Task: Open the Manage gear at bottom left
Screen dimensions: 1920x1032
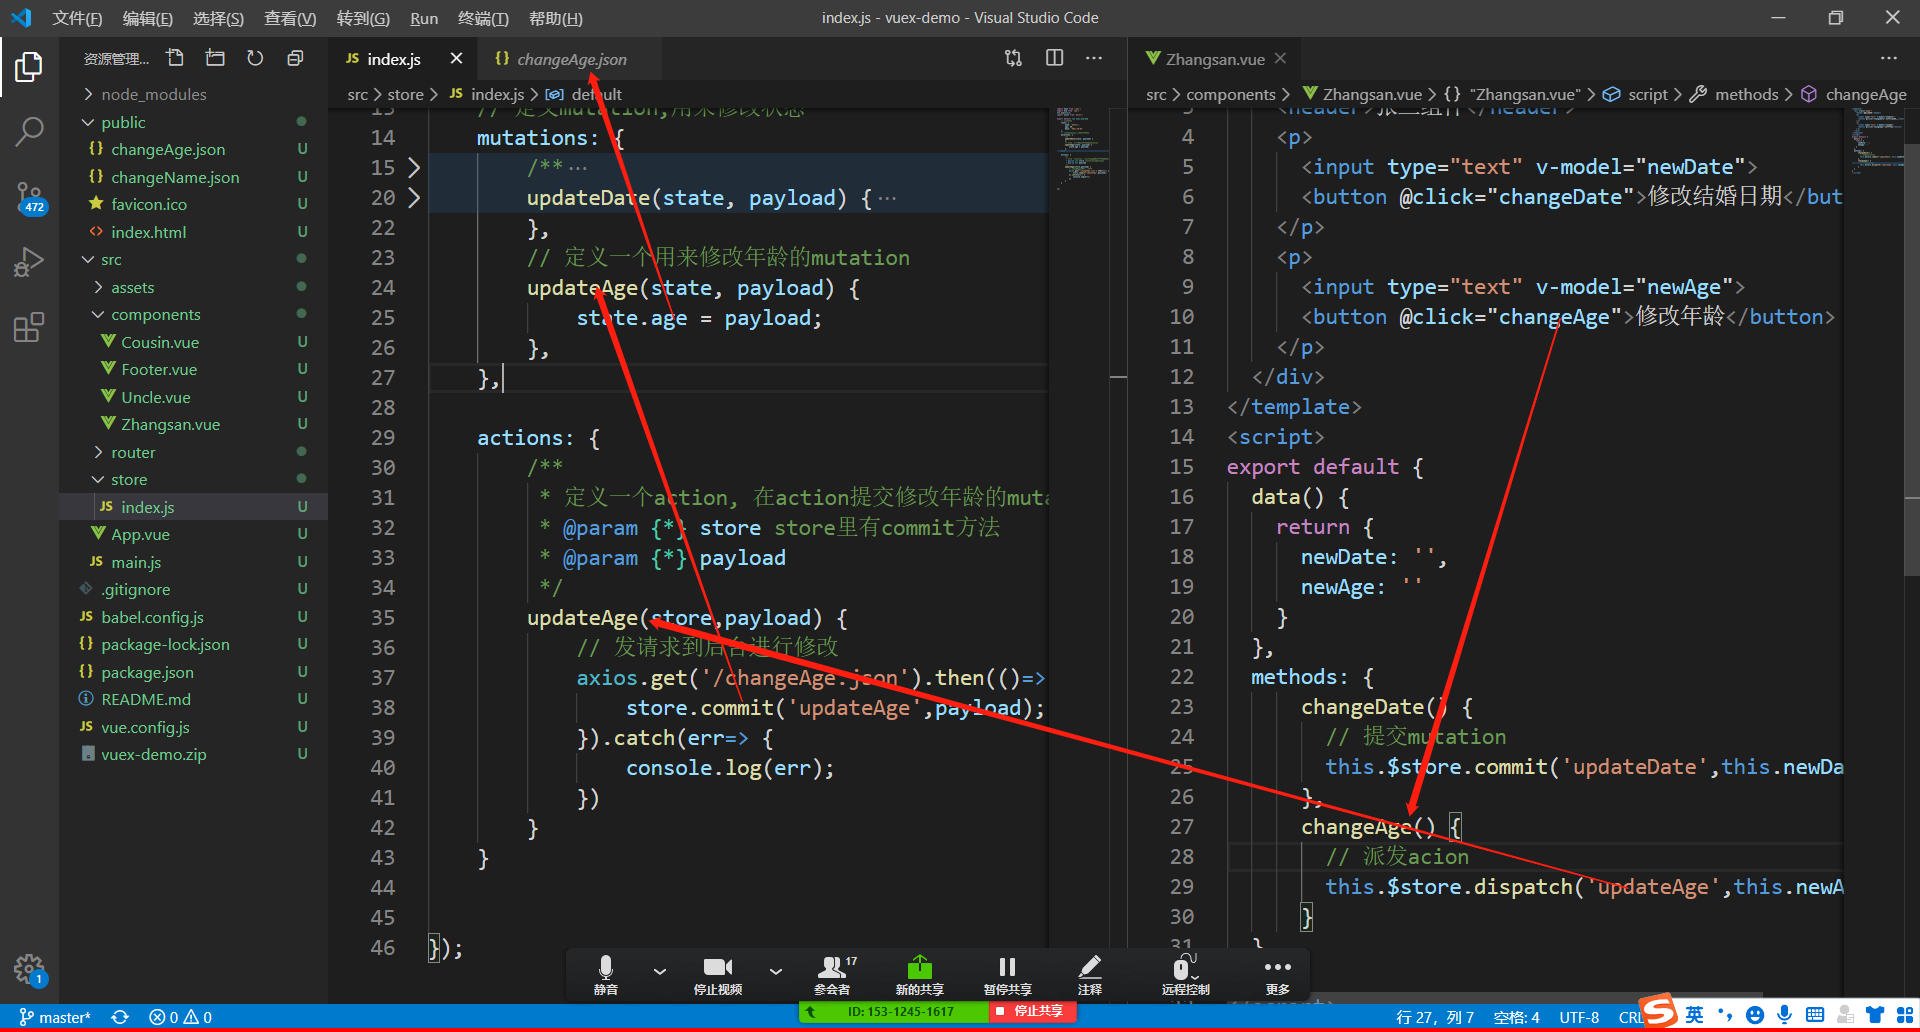Action: (29, 969)
